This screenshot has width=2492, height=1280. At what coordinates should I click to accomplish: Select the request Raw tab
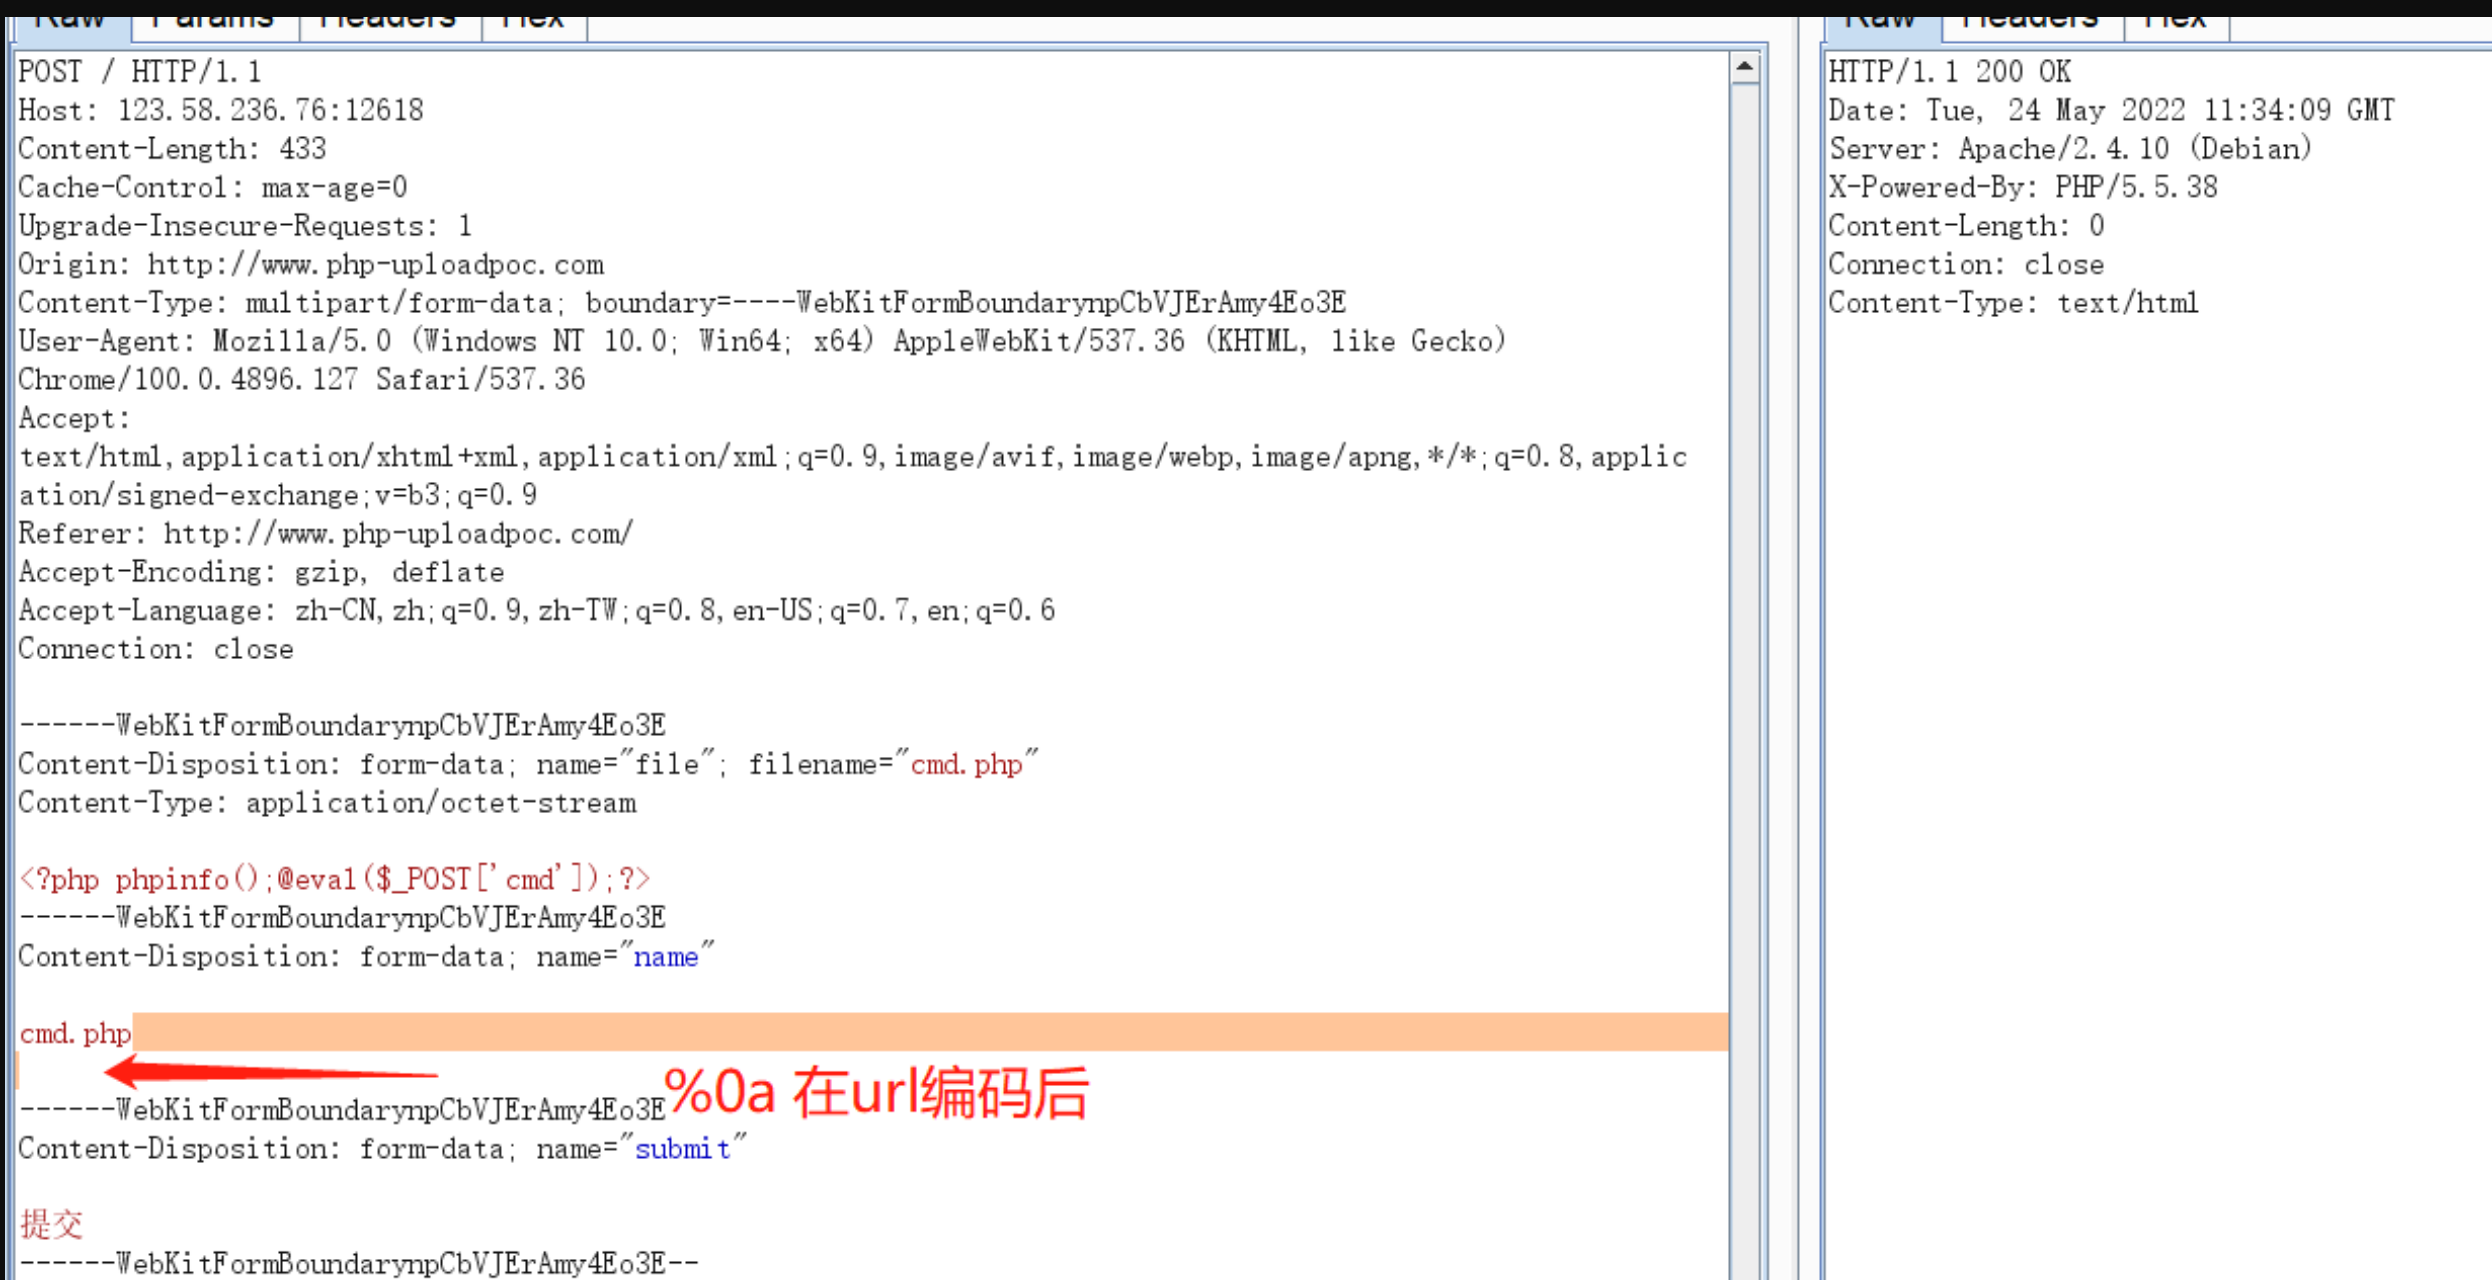[x=72, y=27]
